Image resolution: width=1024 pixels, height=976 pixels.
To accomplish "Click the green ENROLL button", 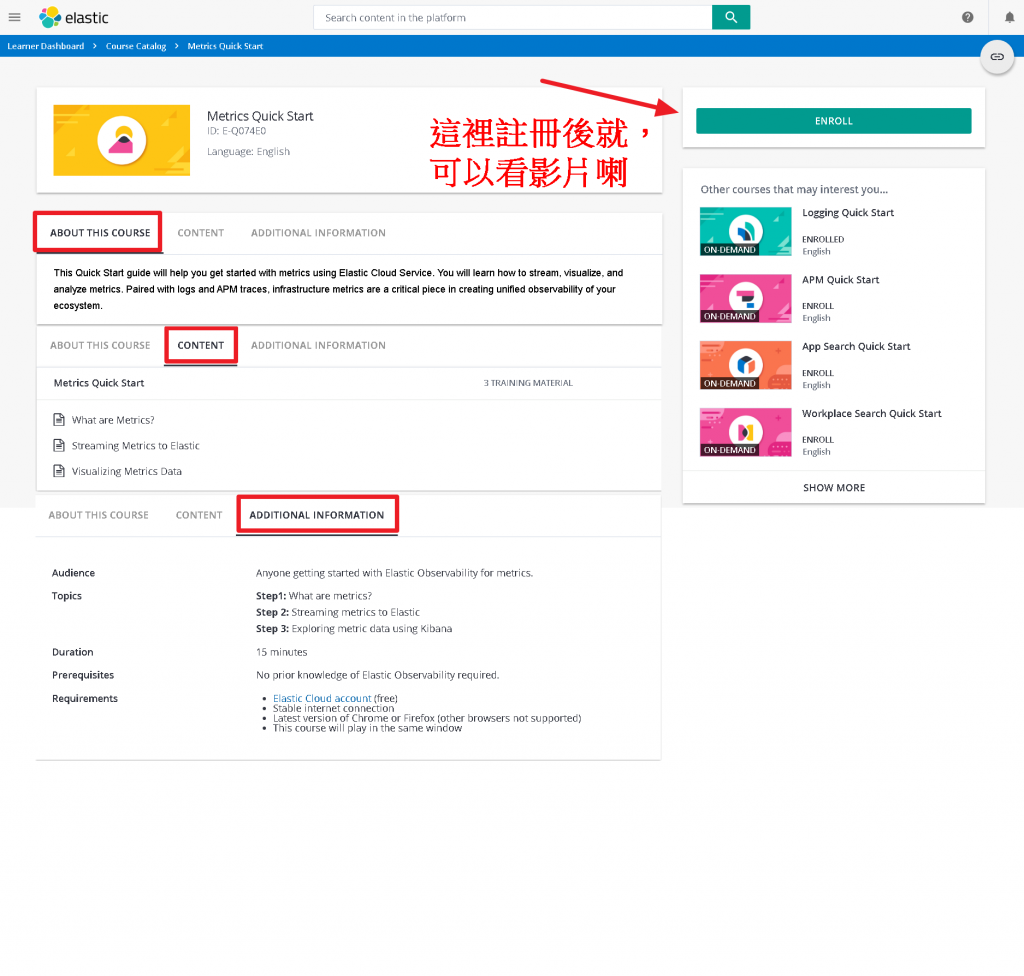I will [833, 121].
